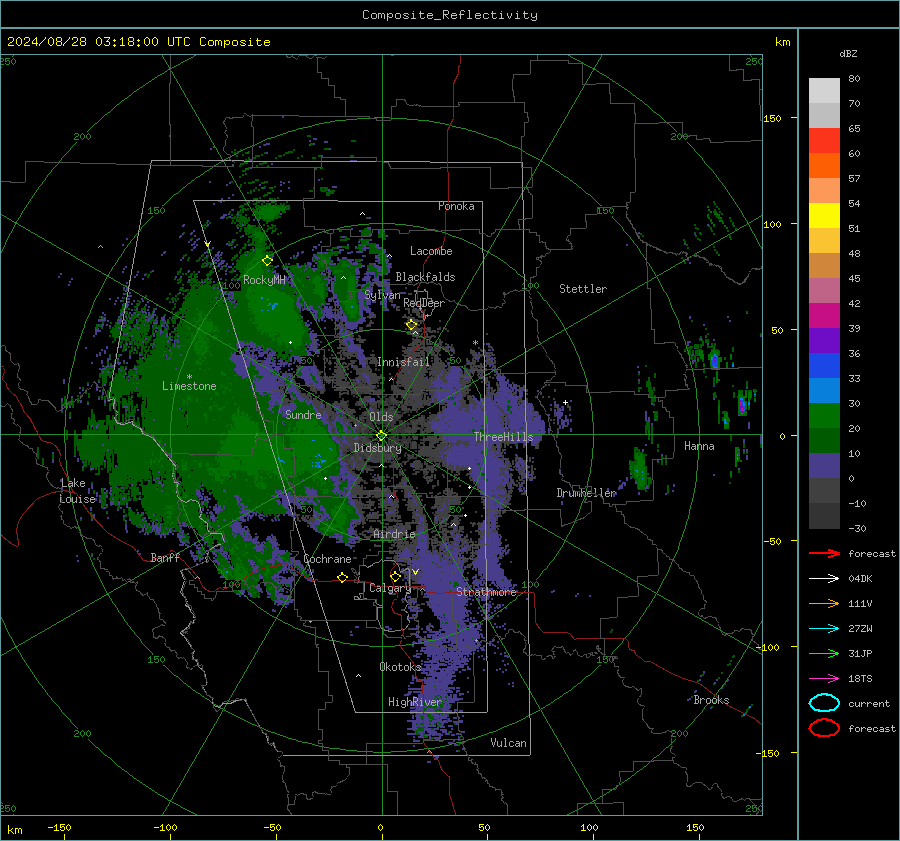Image resolution: width=900 pixels, height=841 pixels.
Task: Click the magenta 18TS arrow in legend
Action: pos(824,679)
